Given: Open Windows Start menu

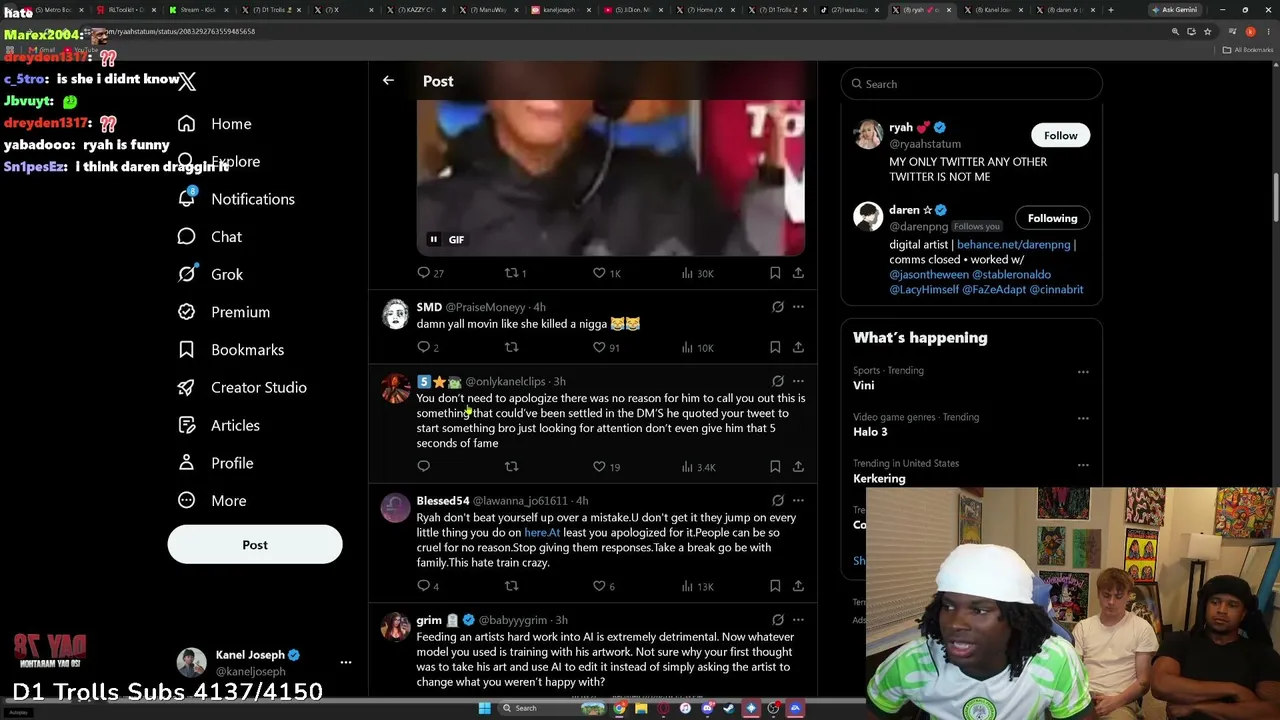Looking at the screenshot, I should (485, 708).
